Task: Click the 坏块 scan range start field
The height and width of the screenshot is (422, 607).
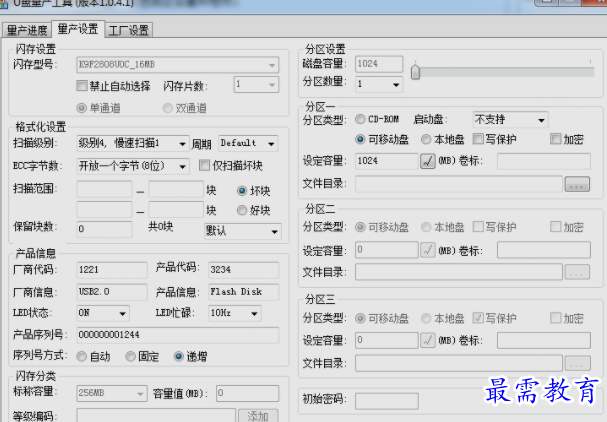Action: (x=104, y=189)
